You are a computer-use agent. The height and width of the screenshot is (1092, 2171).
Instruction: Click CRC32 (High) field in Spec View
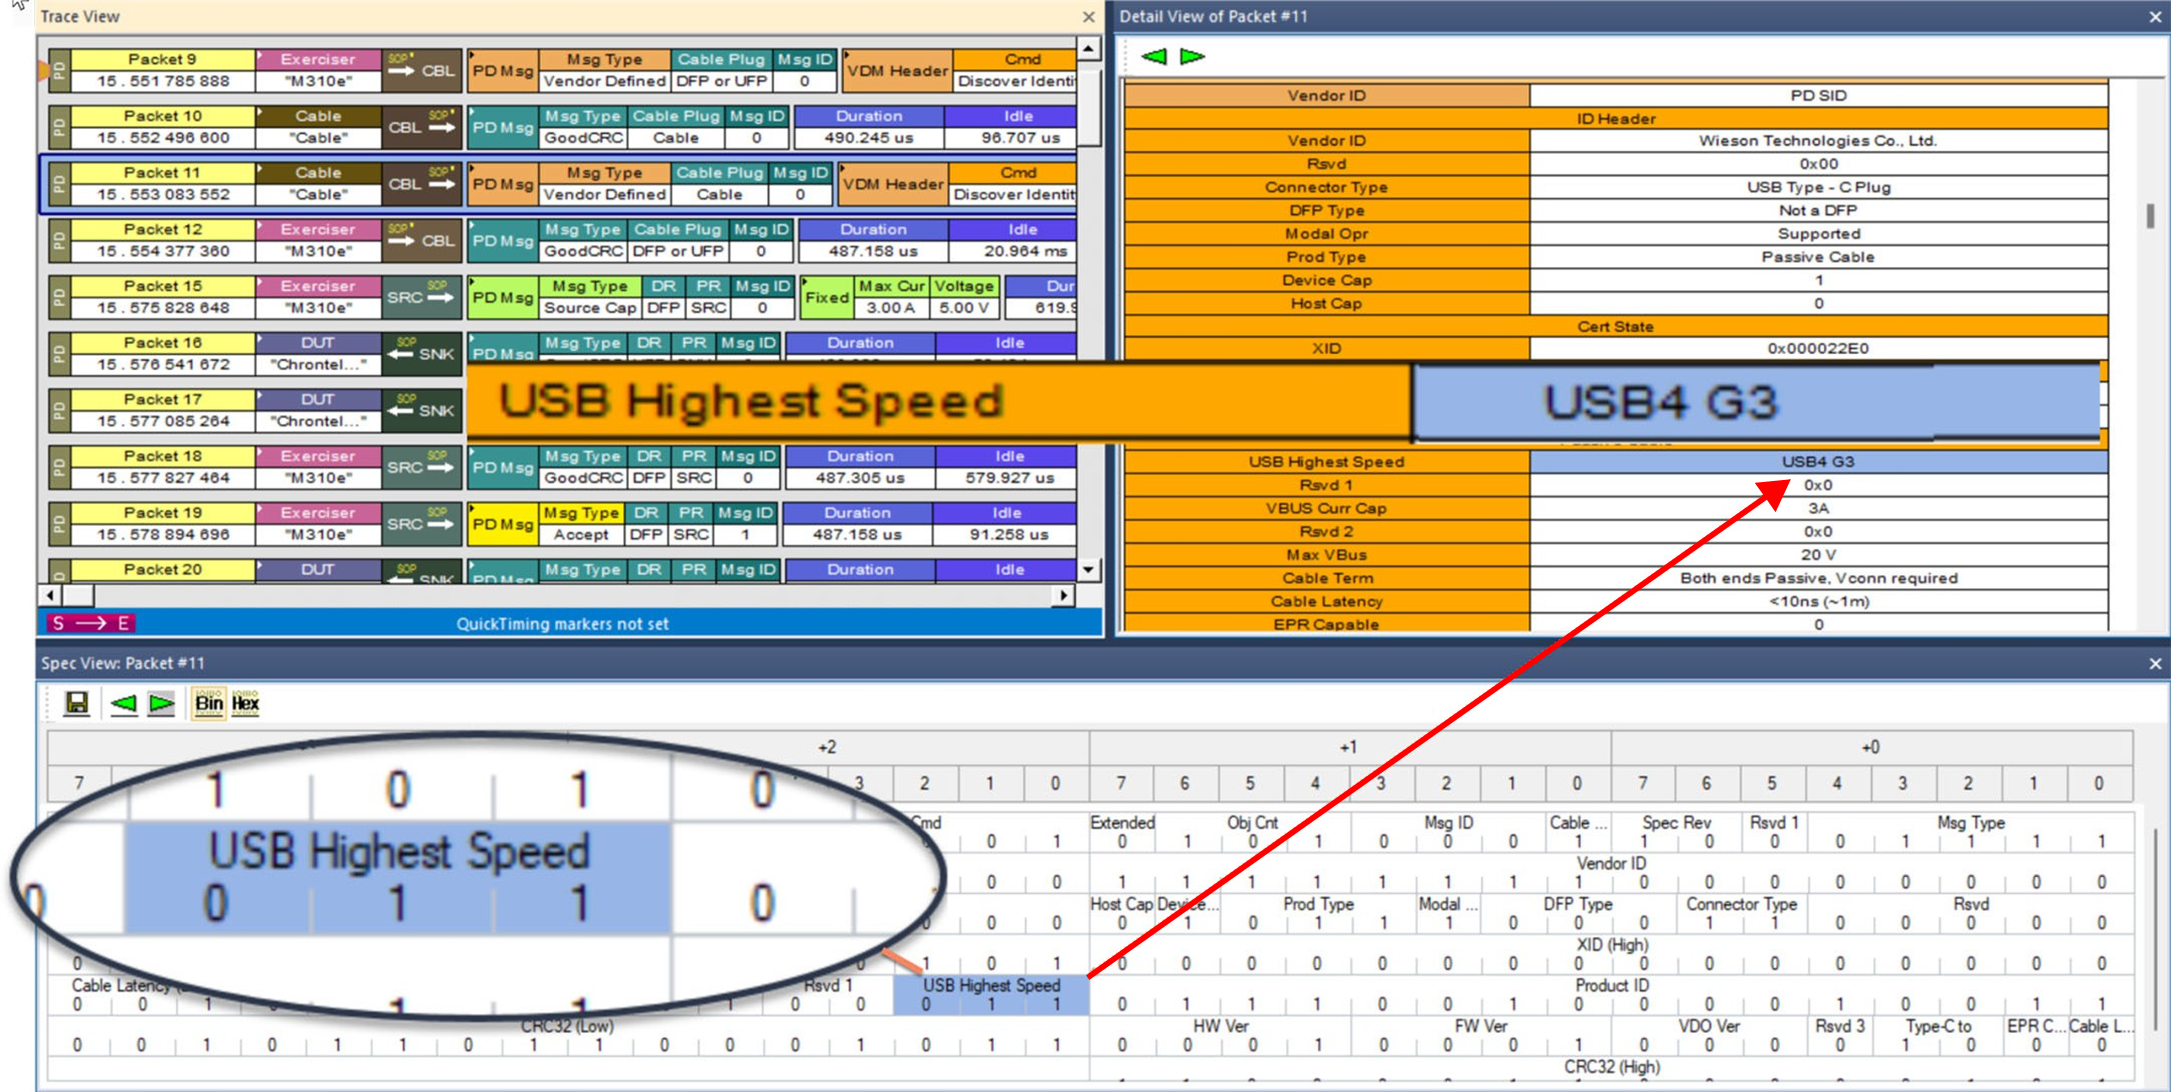pos(1611,1067)
